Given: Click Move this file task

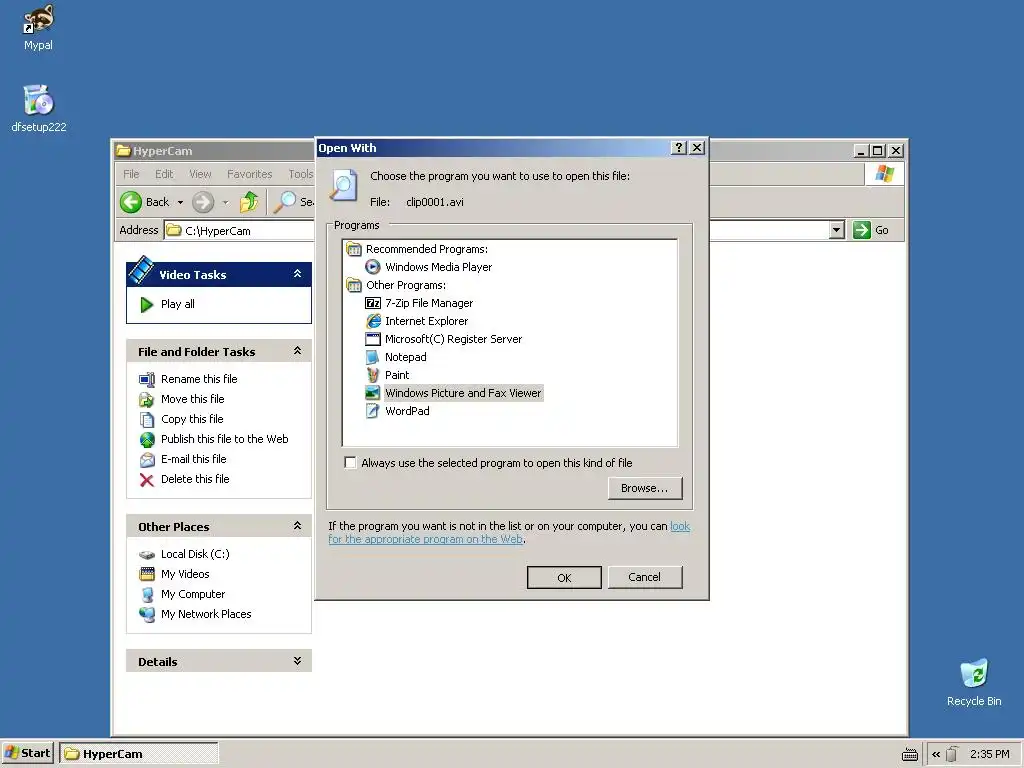Looking at the screenshot, I should pyautogui.click(x=193, y=399).
